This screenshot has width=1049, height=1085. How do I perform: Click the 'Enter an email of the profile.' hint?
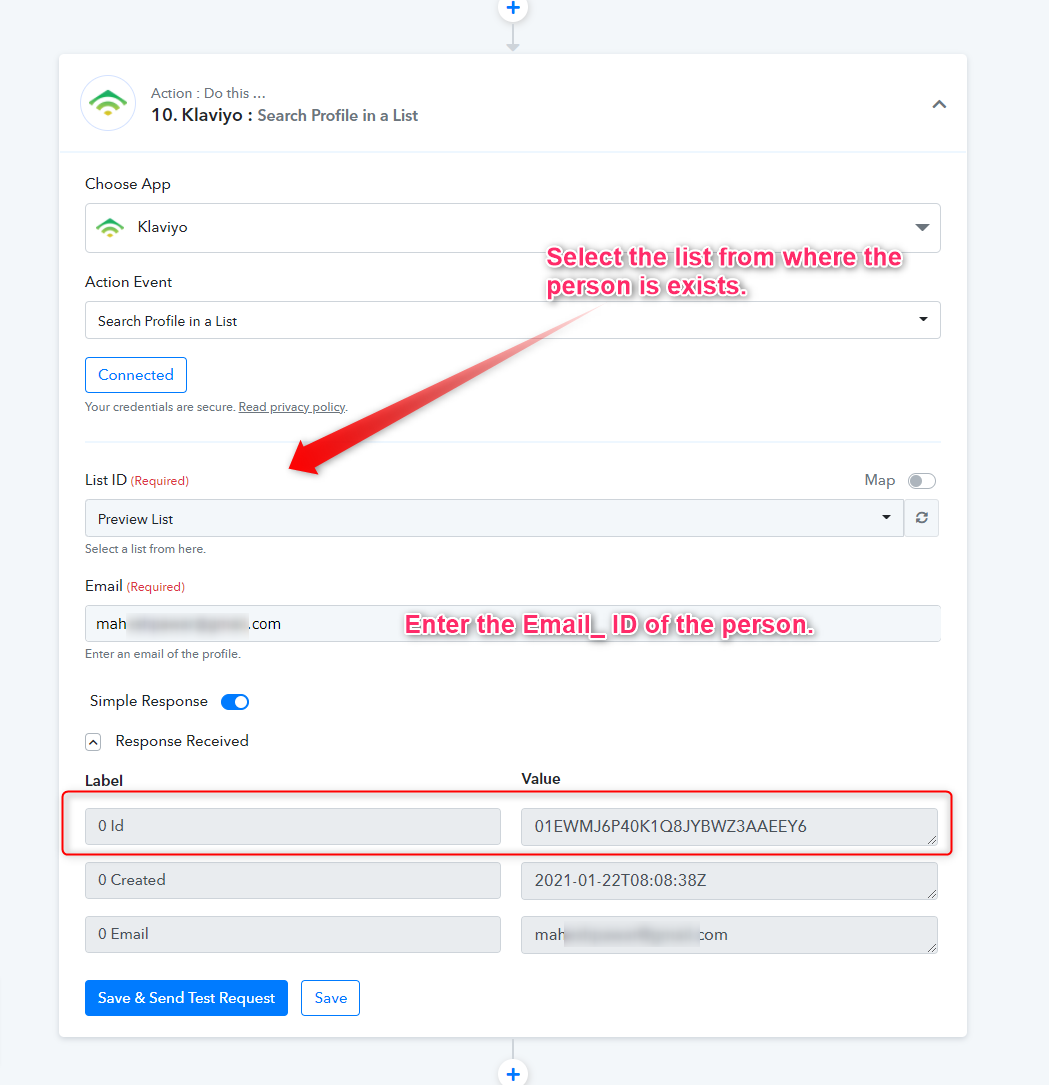163,654
